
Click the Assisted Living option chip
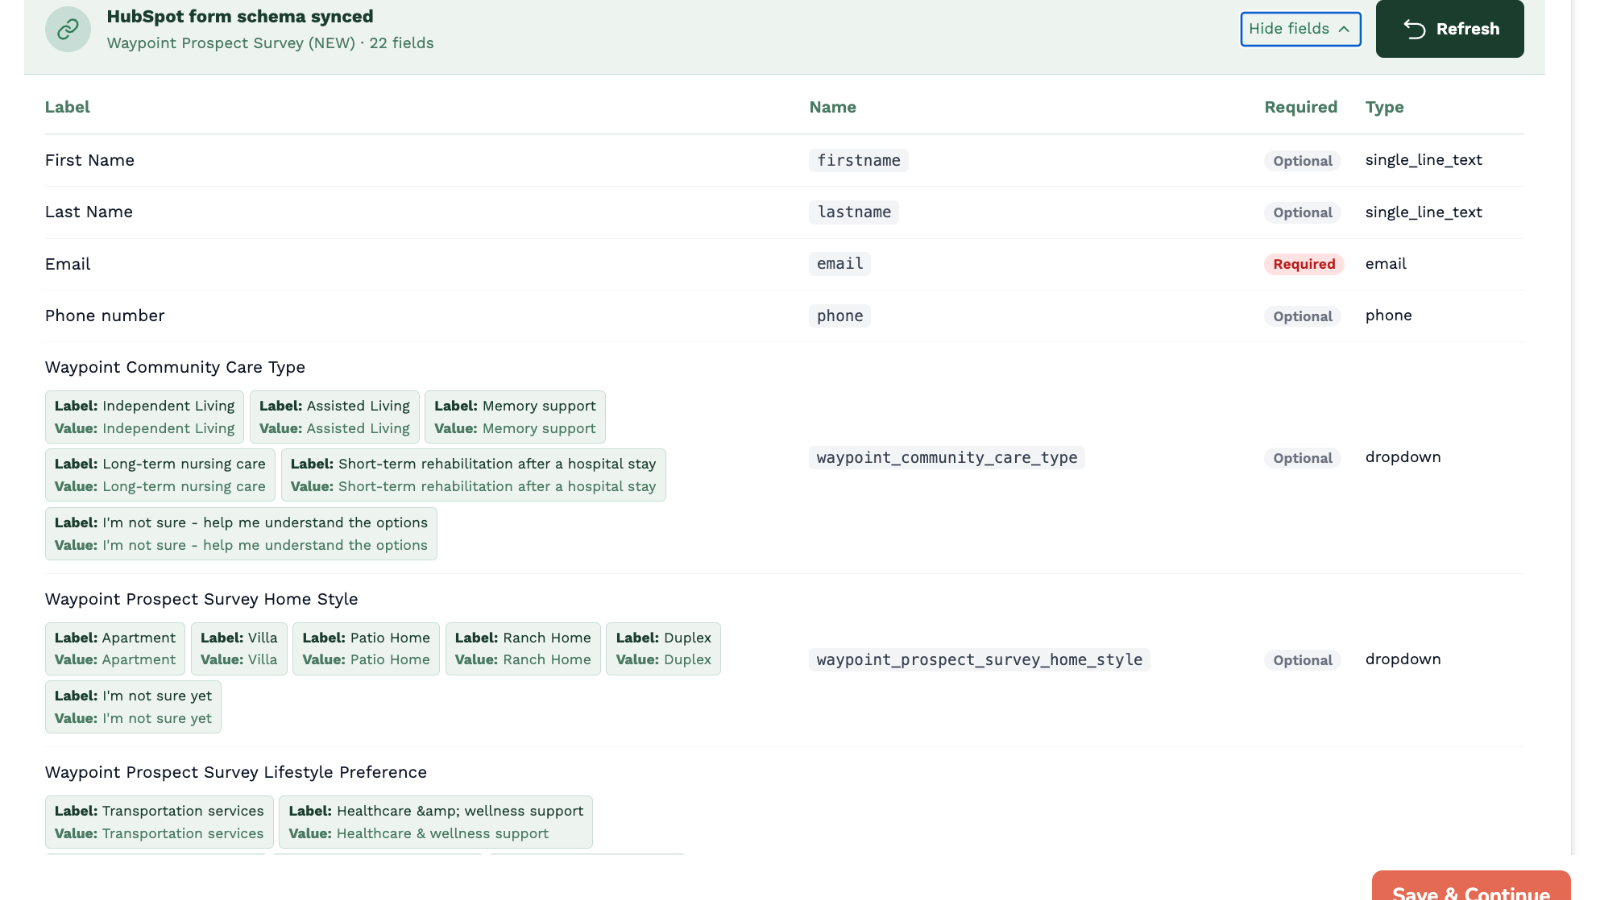pyautogui.click(x=334, y=417)
